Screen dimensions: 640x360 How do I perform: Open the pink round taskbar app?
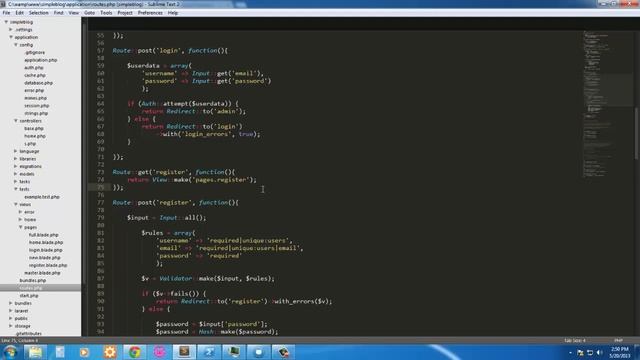160,352
